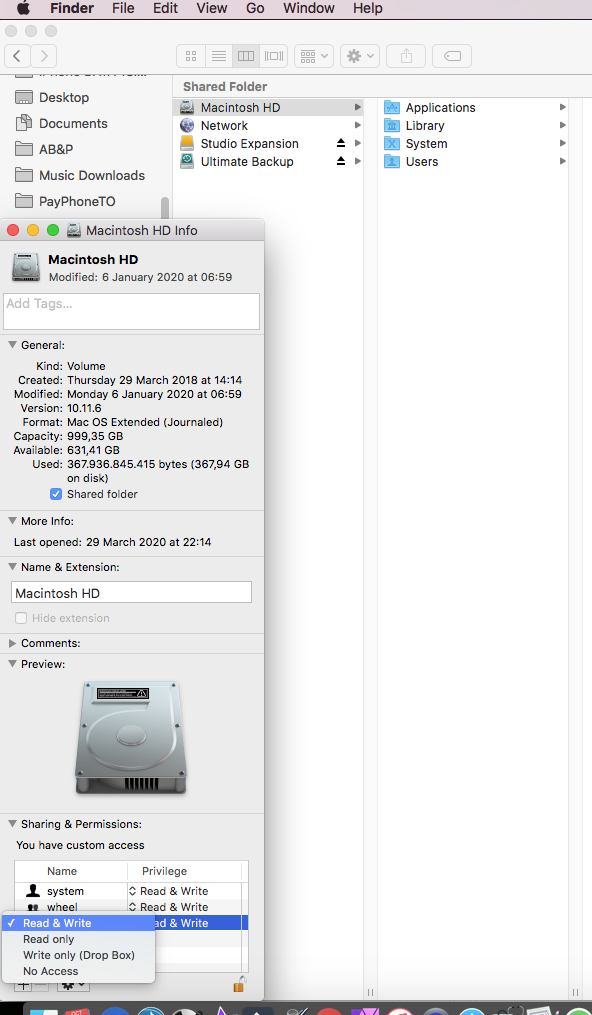Open privilege popup for system user

point(169,891)
